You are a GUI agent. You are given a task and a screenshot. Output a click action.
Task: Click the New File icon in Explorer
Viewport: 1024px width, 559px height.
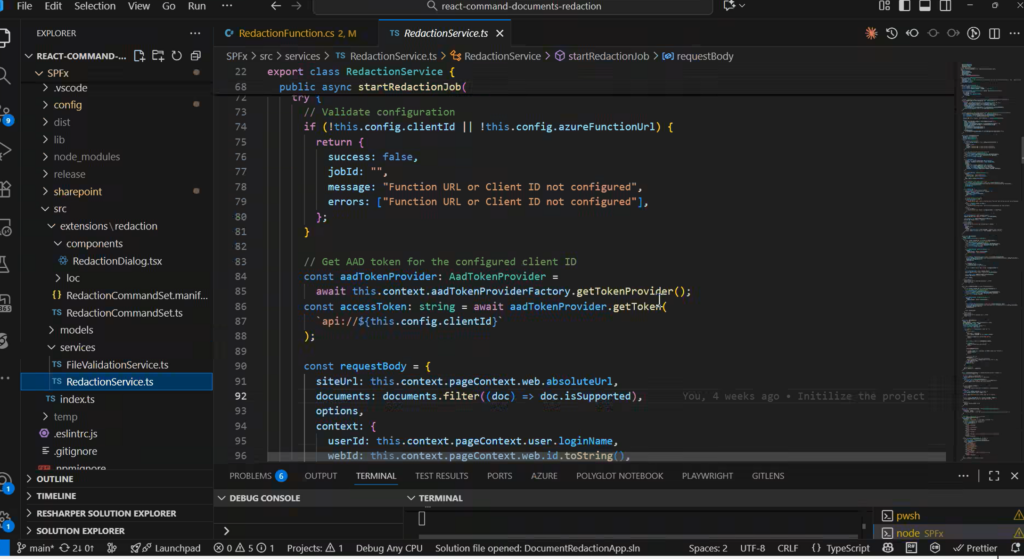pos(140,56)
